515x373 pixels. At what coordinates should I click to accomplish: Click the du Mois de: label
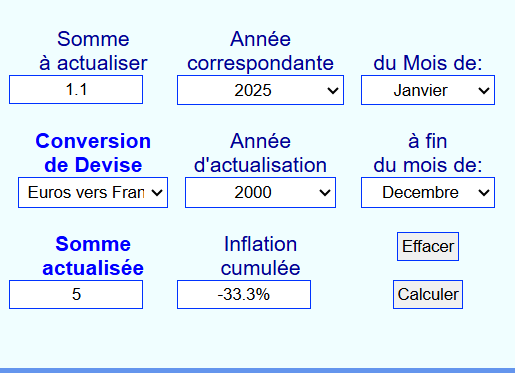(428, 63)
